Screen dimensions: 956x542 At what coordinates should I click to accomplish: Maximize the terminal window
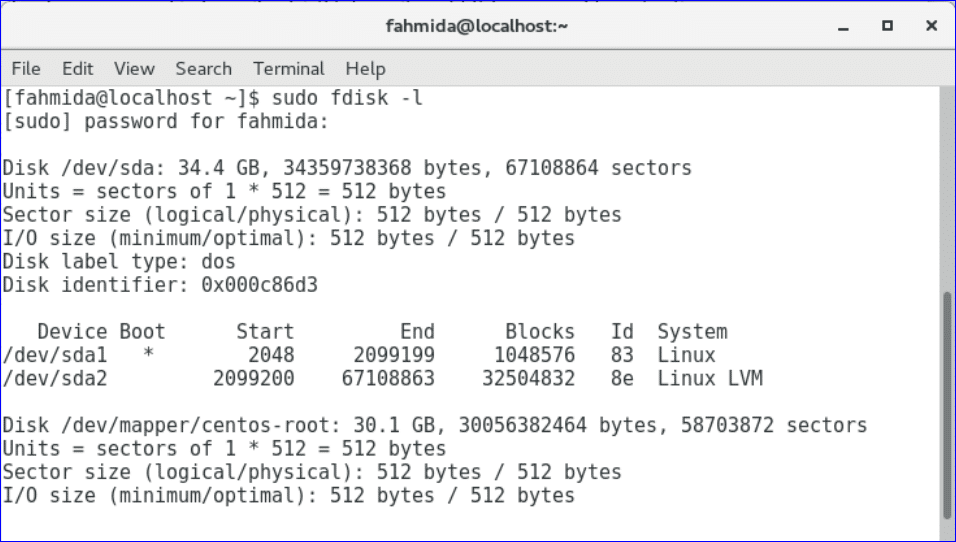887,26
